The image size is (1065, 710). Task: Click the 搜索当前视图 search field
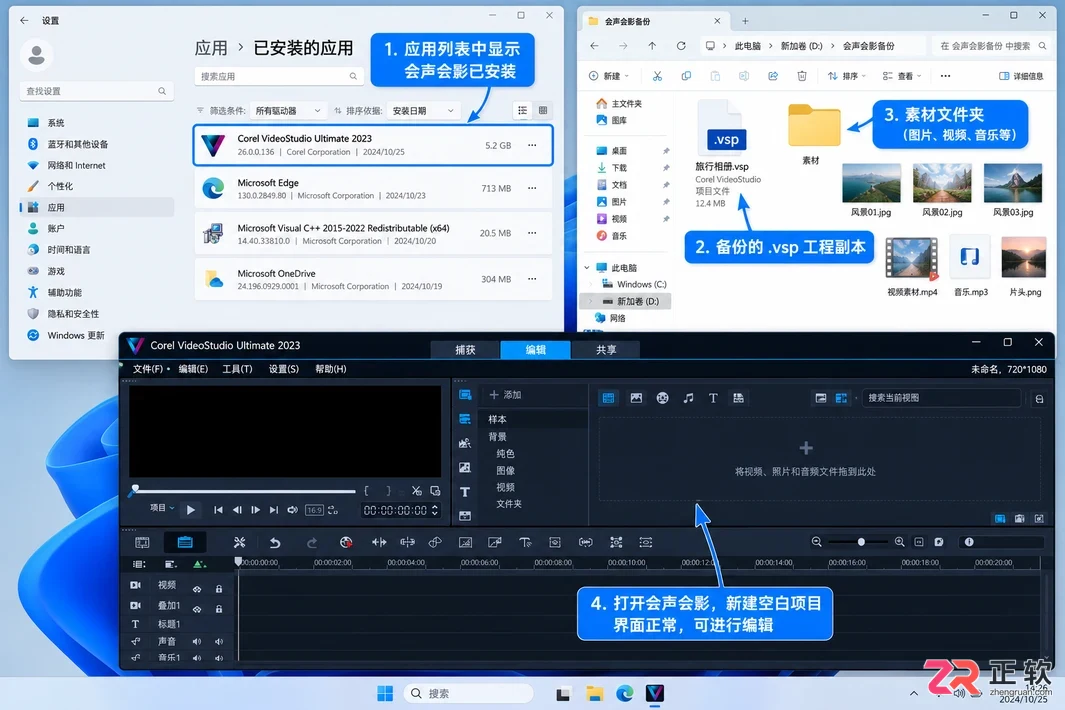[941, 398]
